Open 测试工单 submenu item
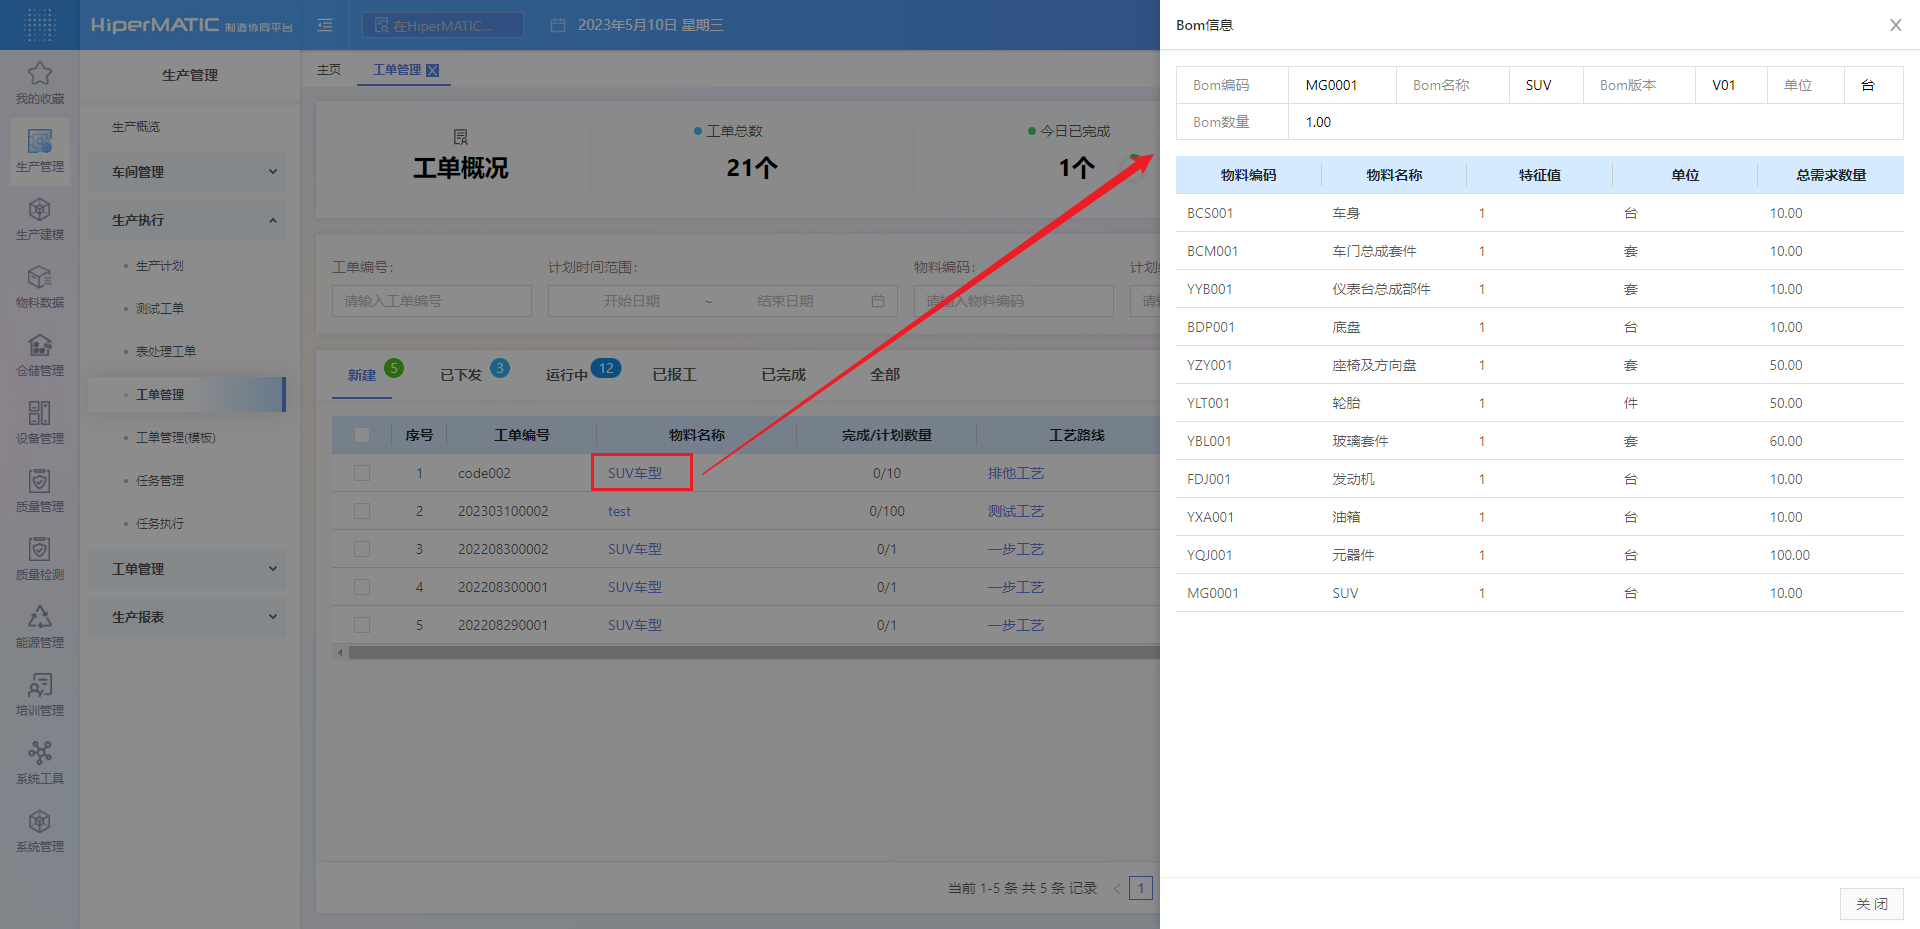The width and height of the screenshot is (1920, 929). (160, 309)
